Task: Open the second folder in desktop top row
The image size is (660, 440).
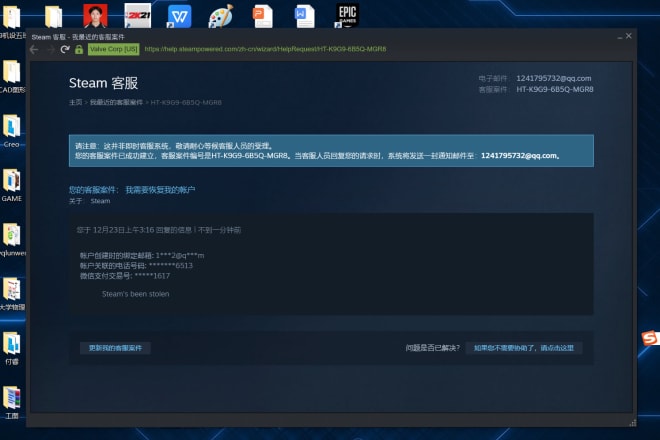Action: pos(53,17)
